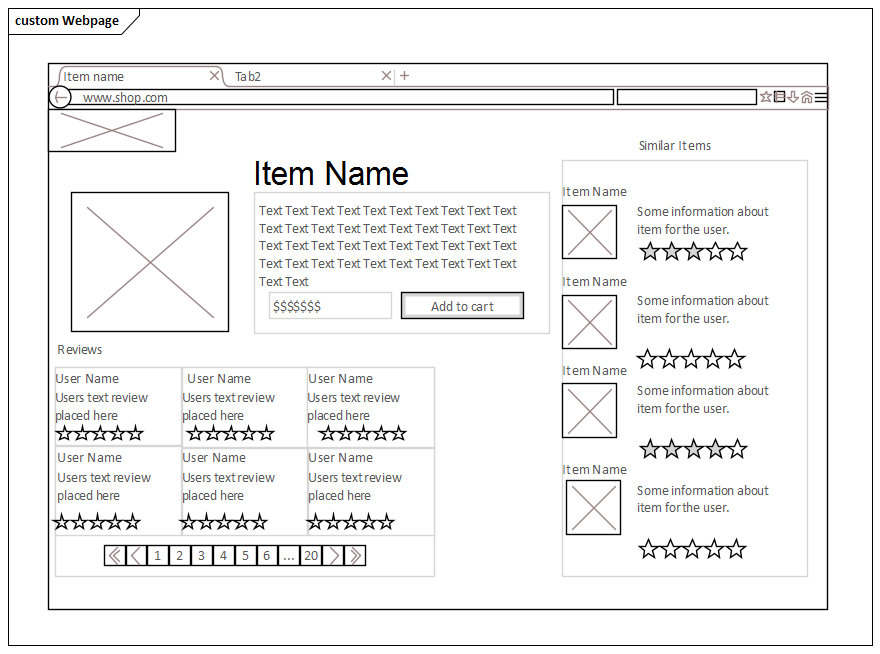Click the back navigation arrow
880x654 pixels.
coord(60,97)
